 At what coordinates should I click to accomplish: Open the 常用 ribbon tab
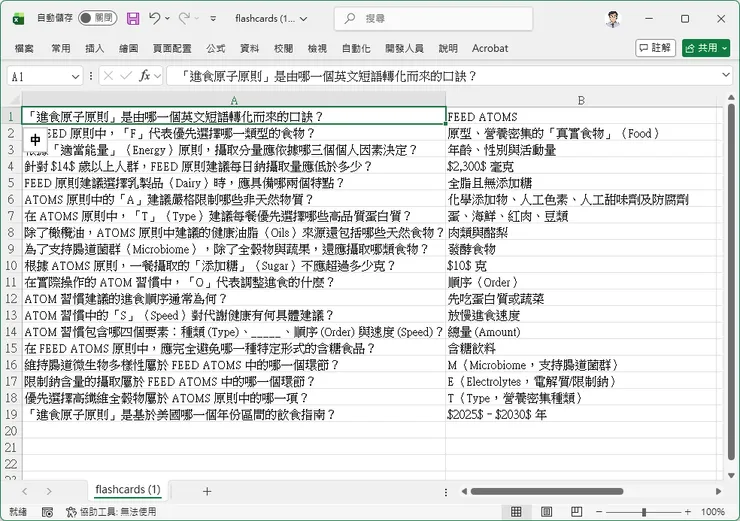(61, 48)
